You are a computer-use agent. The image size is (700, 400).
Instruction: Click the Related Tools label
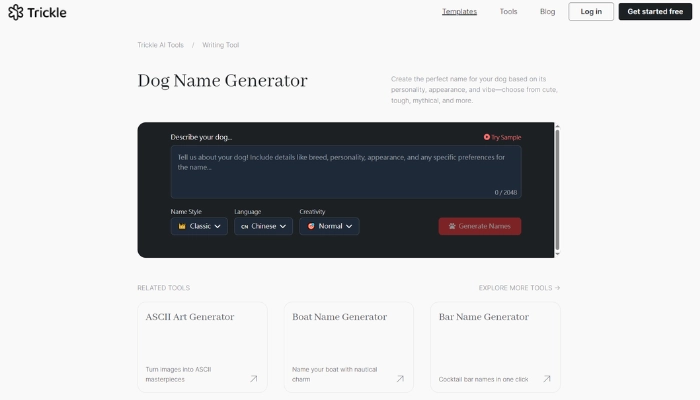163,288
